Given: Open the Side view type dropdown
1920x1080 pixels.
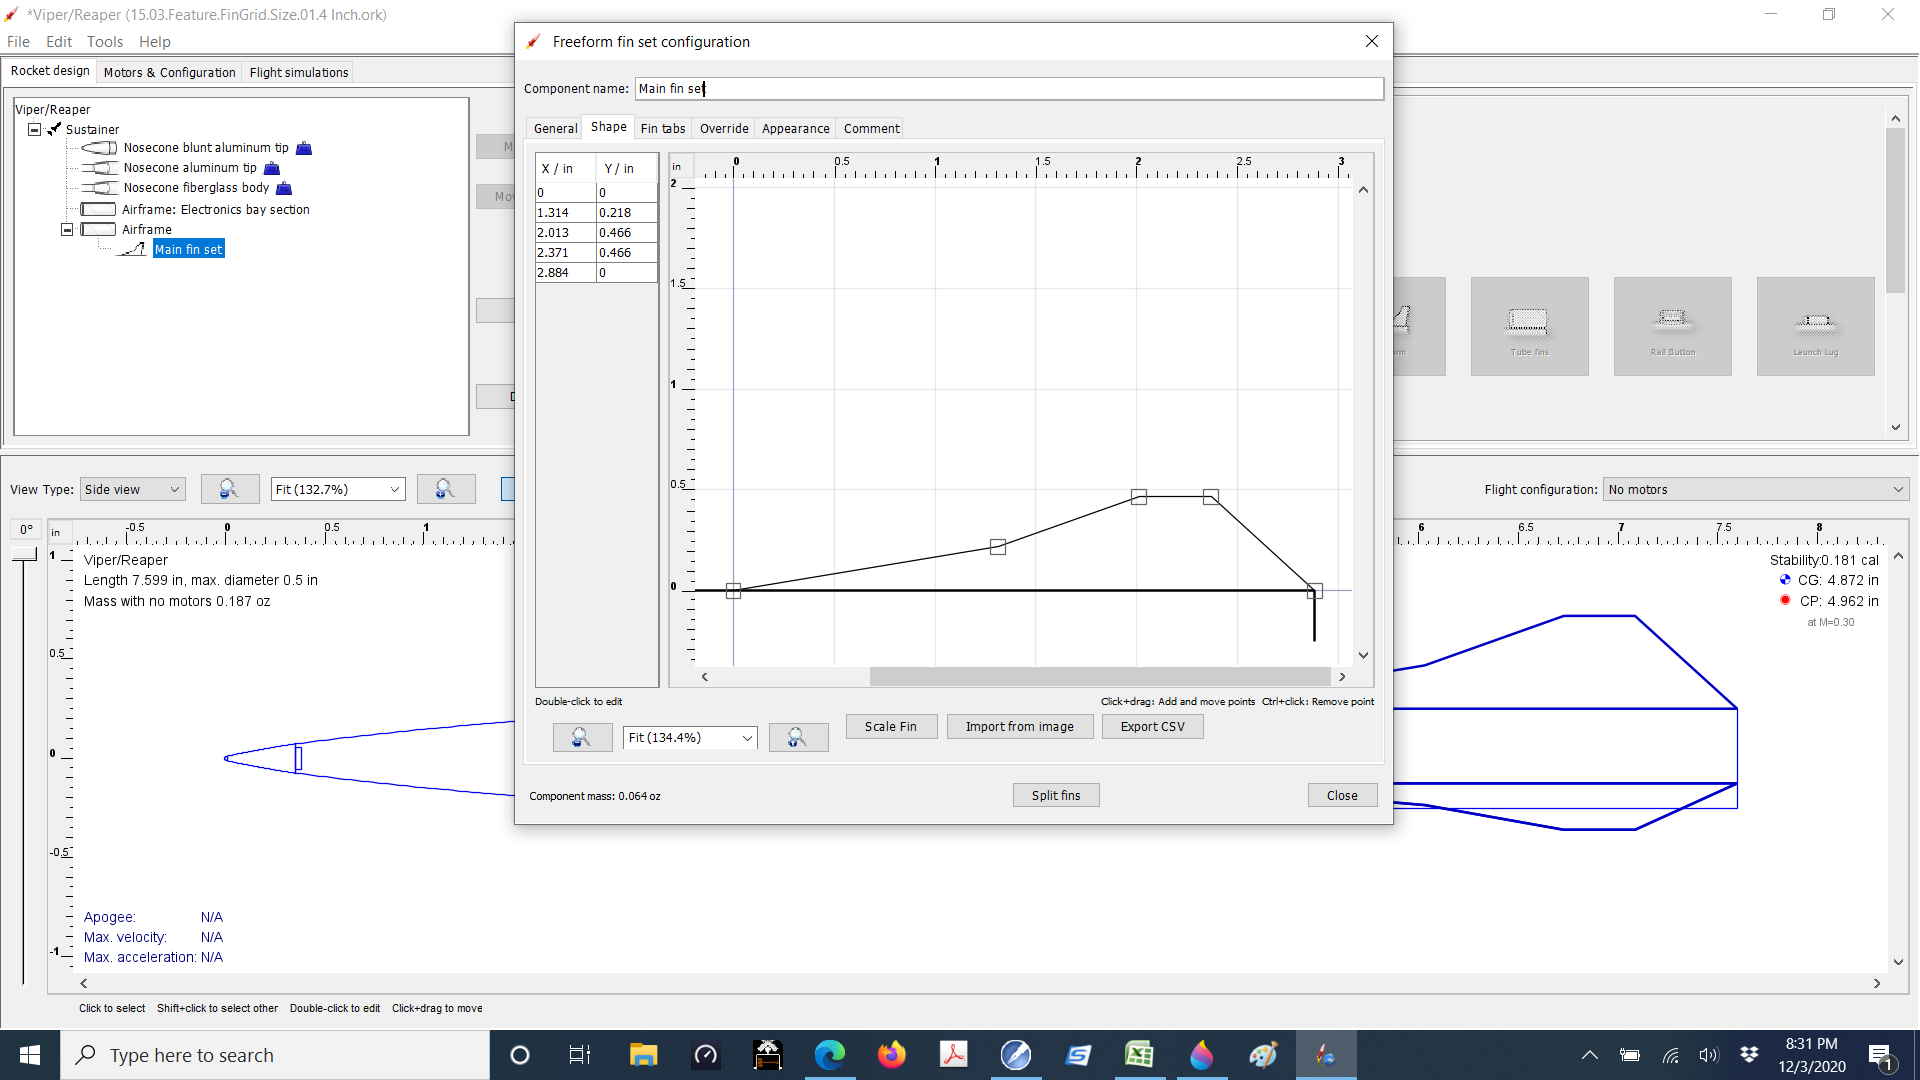Looking at the screenshot, I should pos(131,489).
